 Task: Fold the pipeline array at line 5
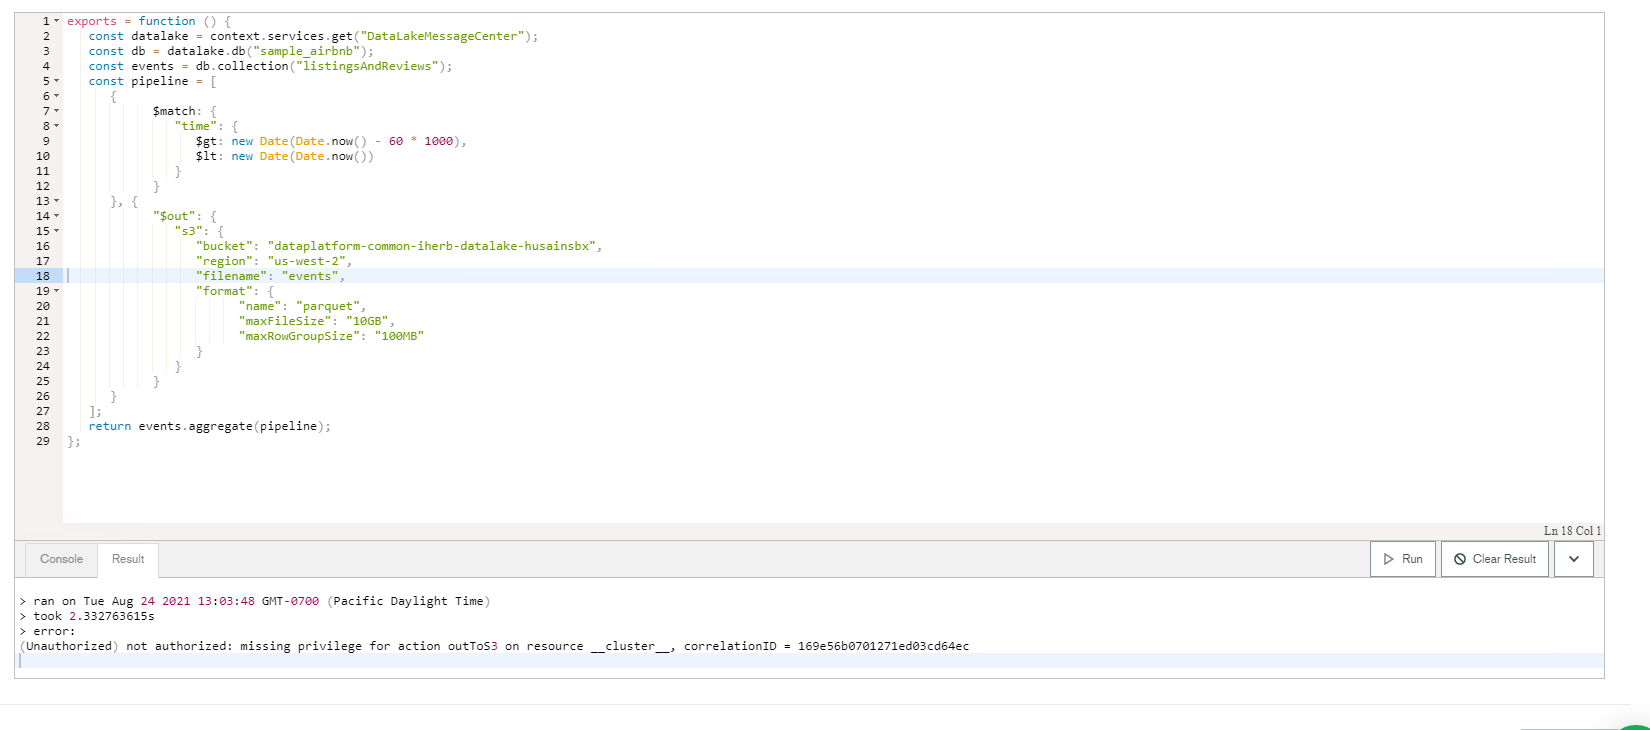click(x=57, y=81)
